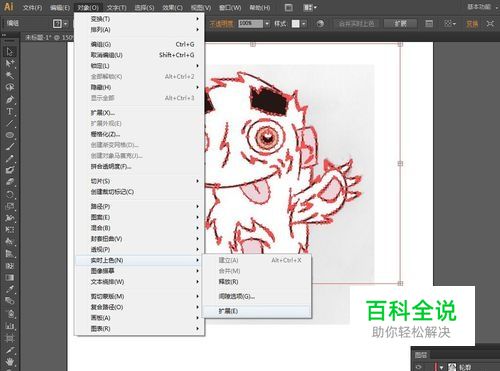Image resolution: width=500 pixels, height=371 pixels.
Task: Open the 帮助(H) menu
Action: click(260, 7)
